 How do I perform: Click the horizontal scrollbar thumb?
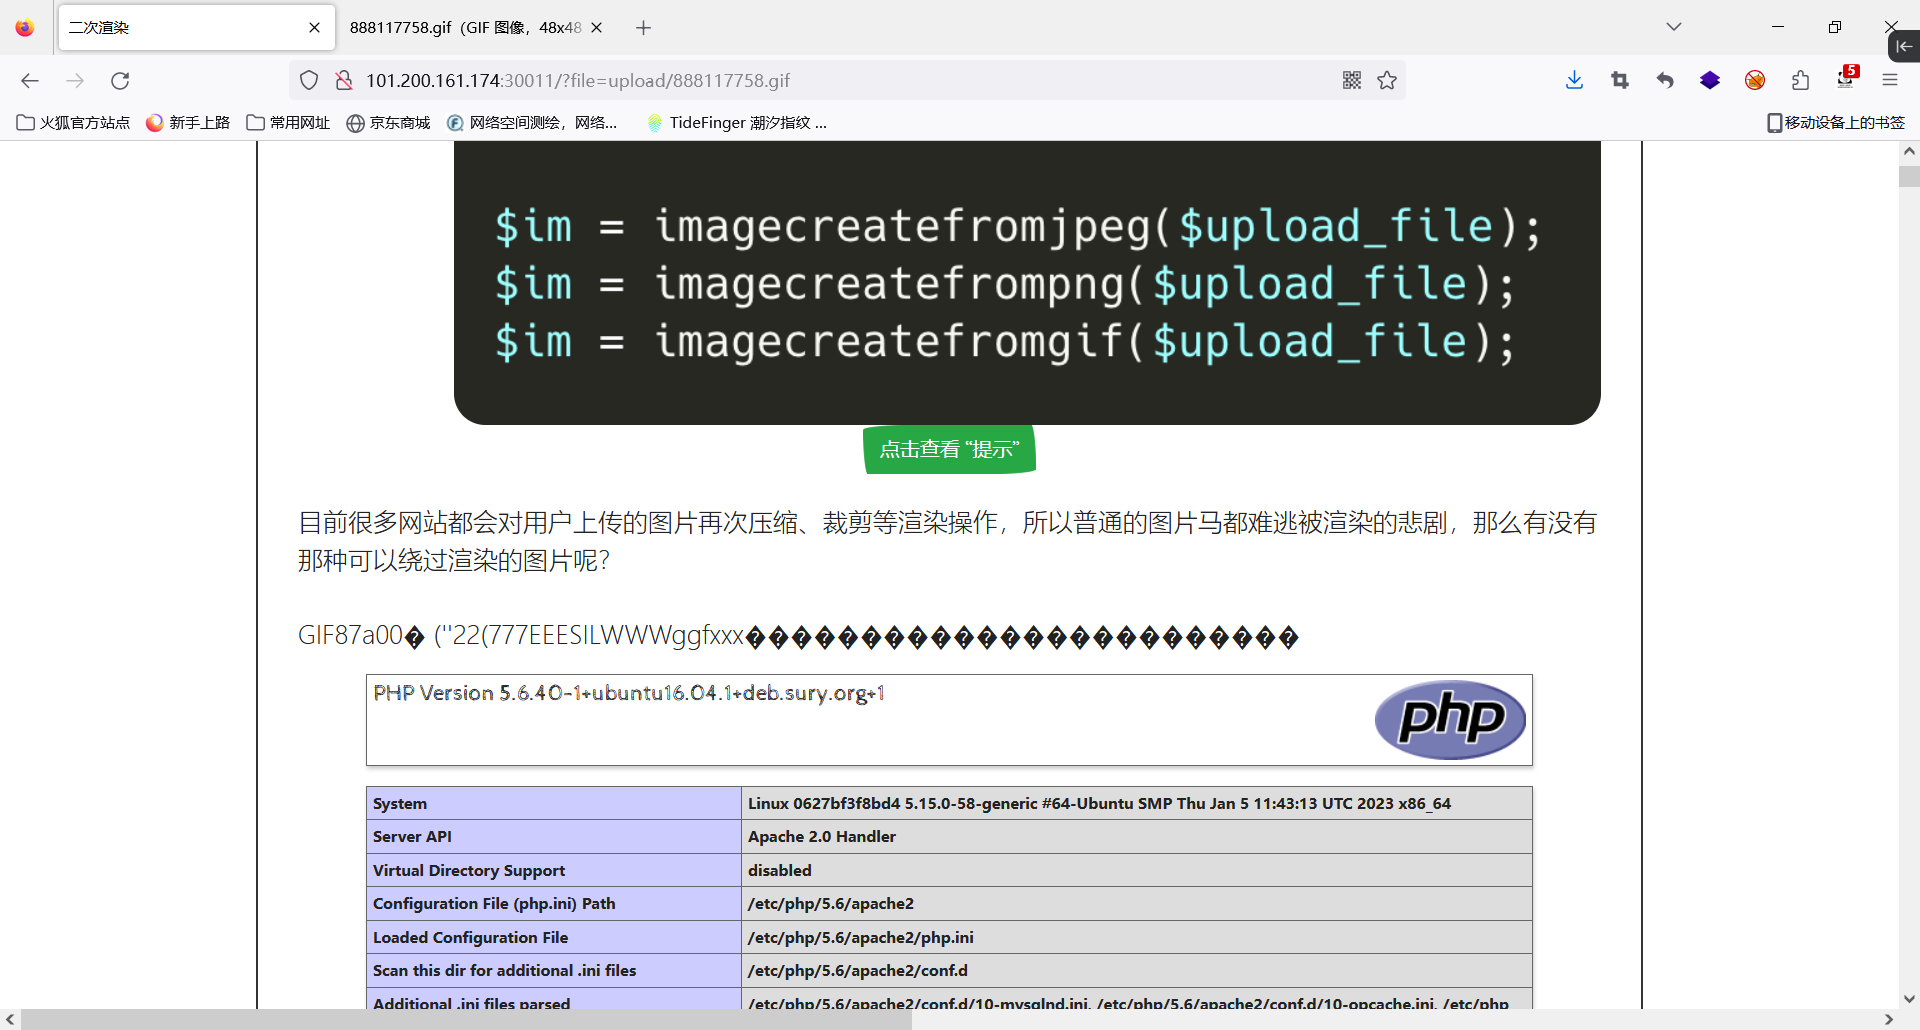(466, 1020)
